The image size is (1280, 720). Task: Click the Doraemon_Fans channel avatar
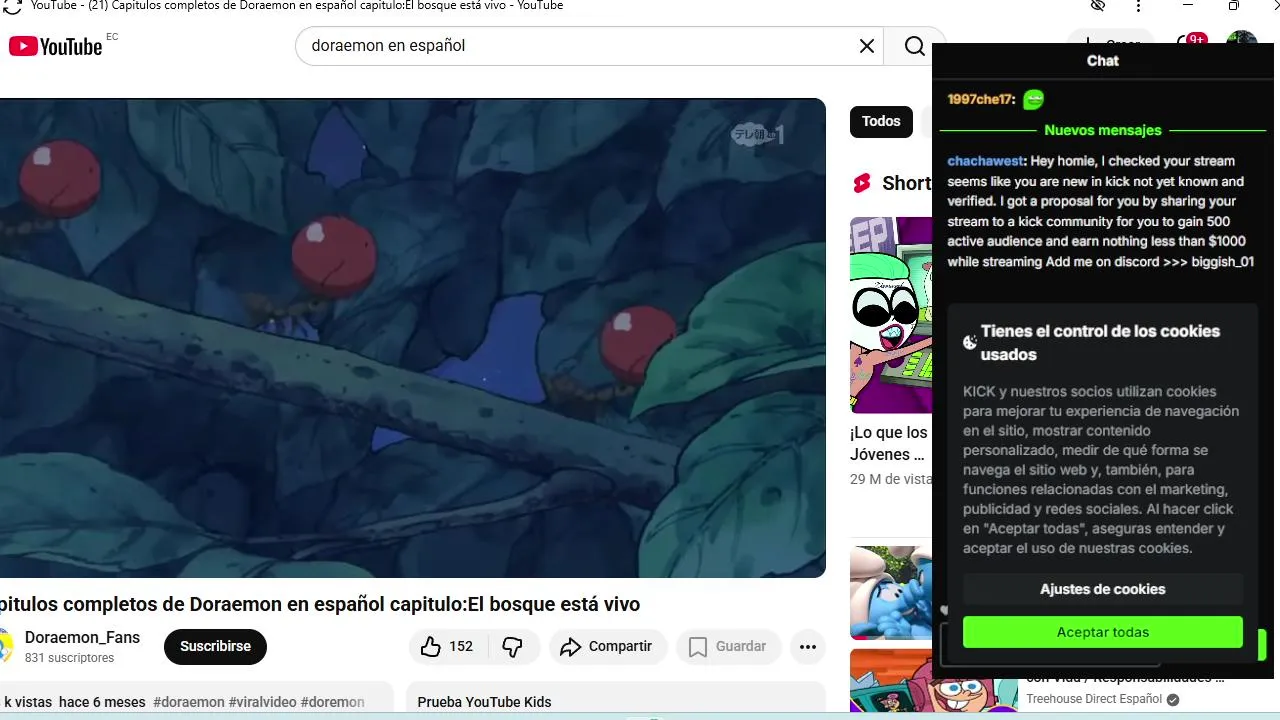[x=5, y=647]
